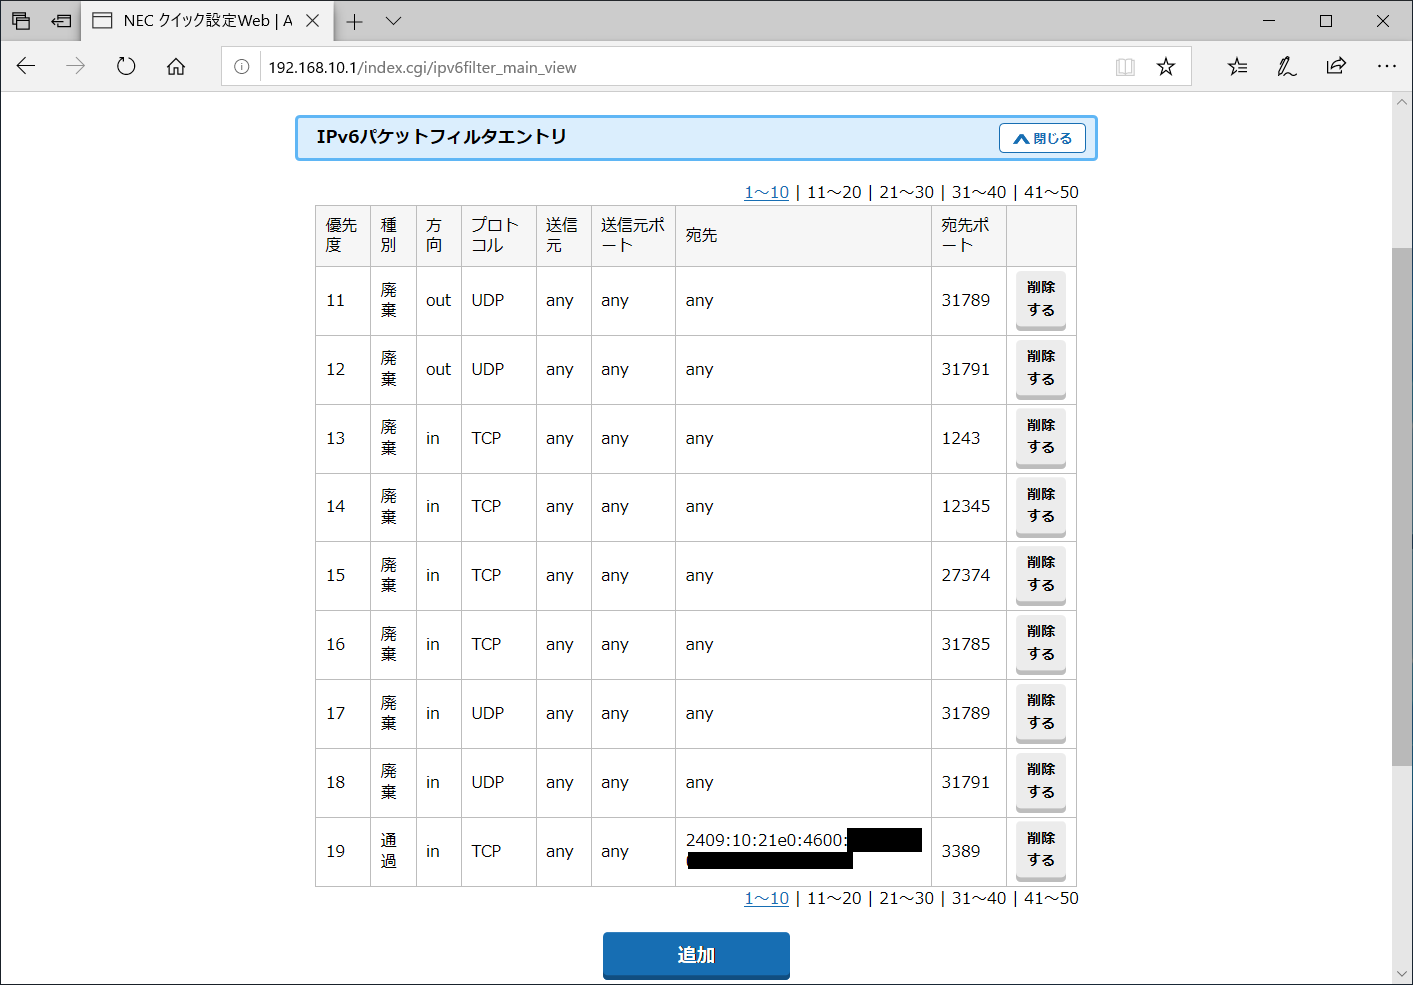The image size is (1413, 985).
Task: Click the out direction cell in row 11
Action: coord(438,301)
